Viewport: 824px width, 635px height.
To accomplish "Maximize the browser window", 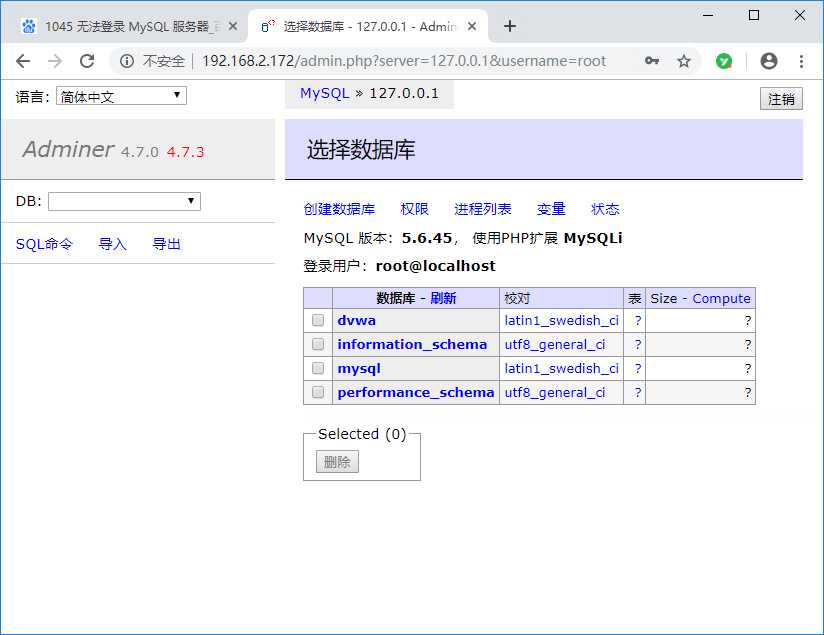I will click(754, 15).
